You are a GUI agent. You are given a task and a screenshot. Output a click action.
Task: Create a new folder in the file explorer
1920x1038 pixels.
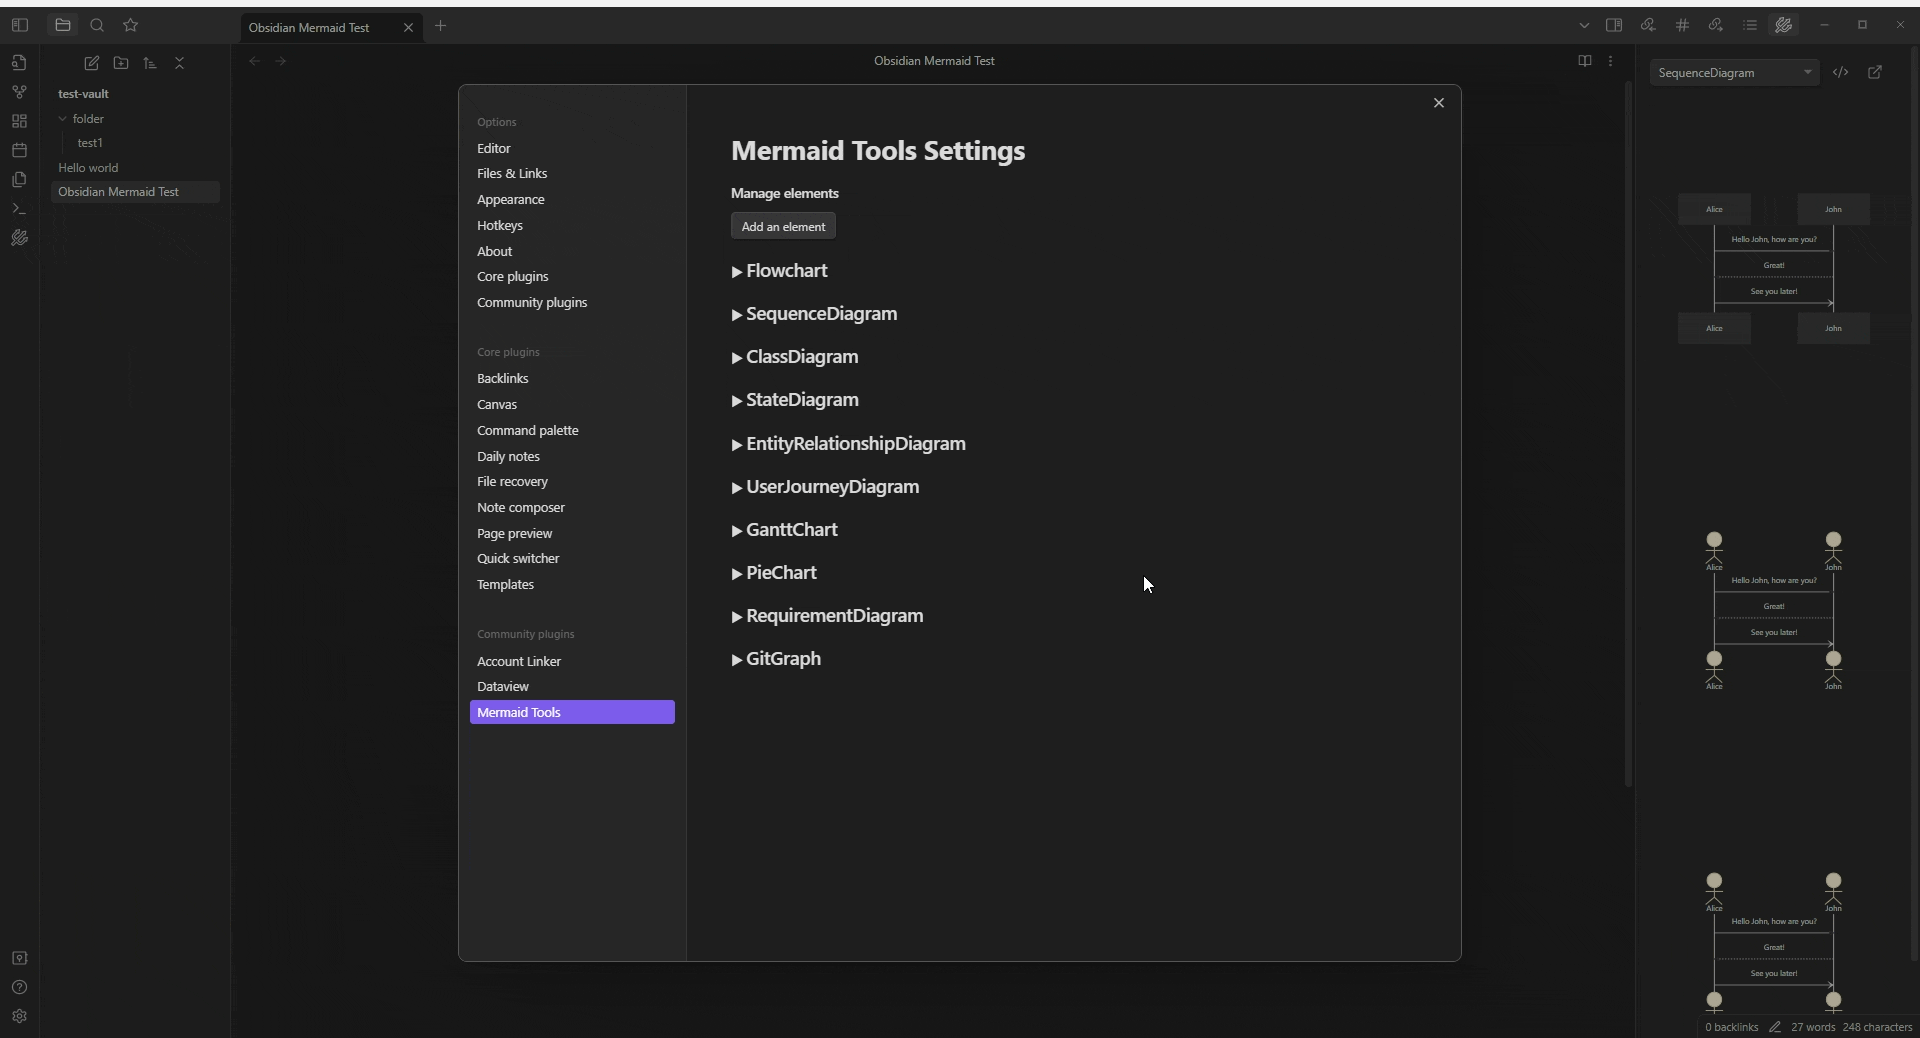pos(120,63)
